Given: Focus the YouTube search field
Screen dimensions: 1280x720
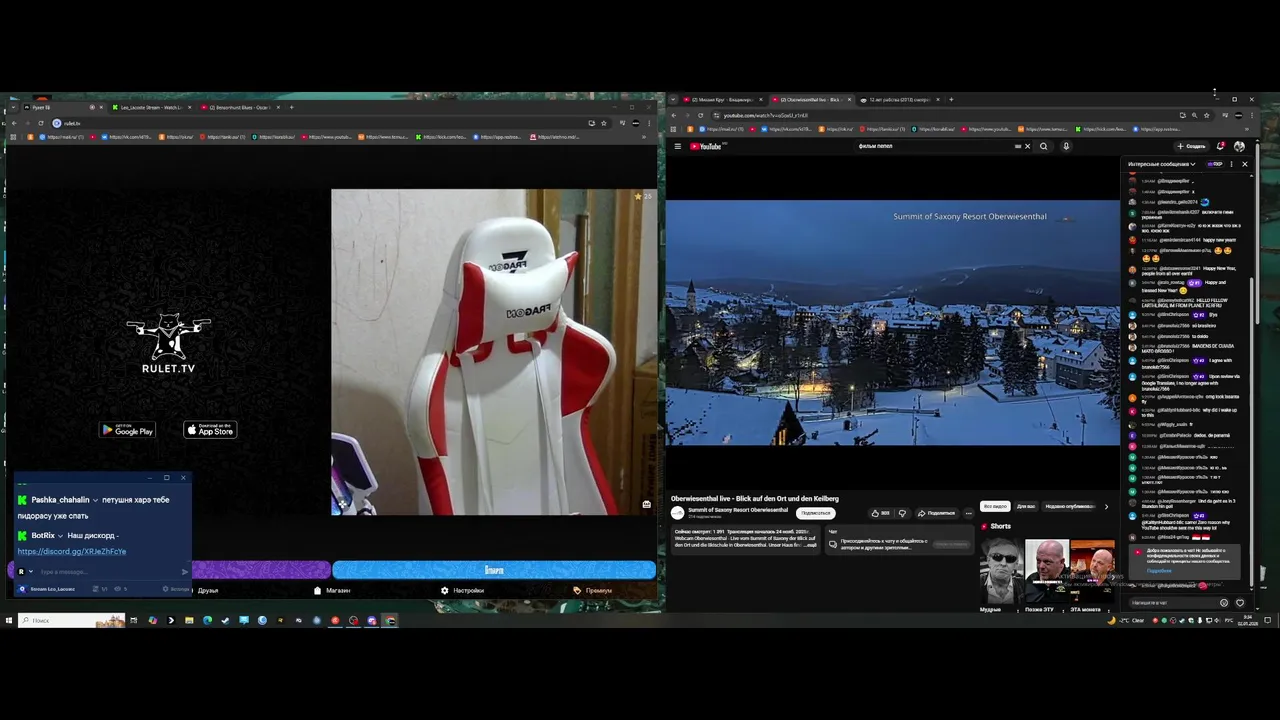Looking at the screenshot, I should coord(935,146).
